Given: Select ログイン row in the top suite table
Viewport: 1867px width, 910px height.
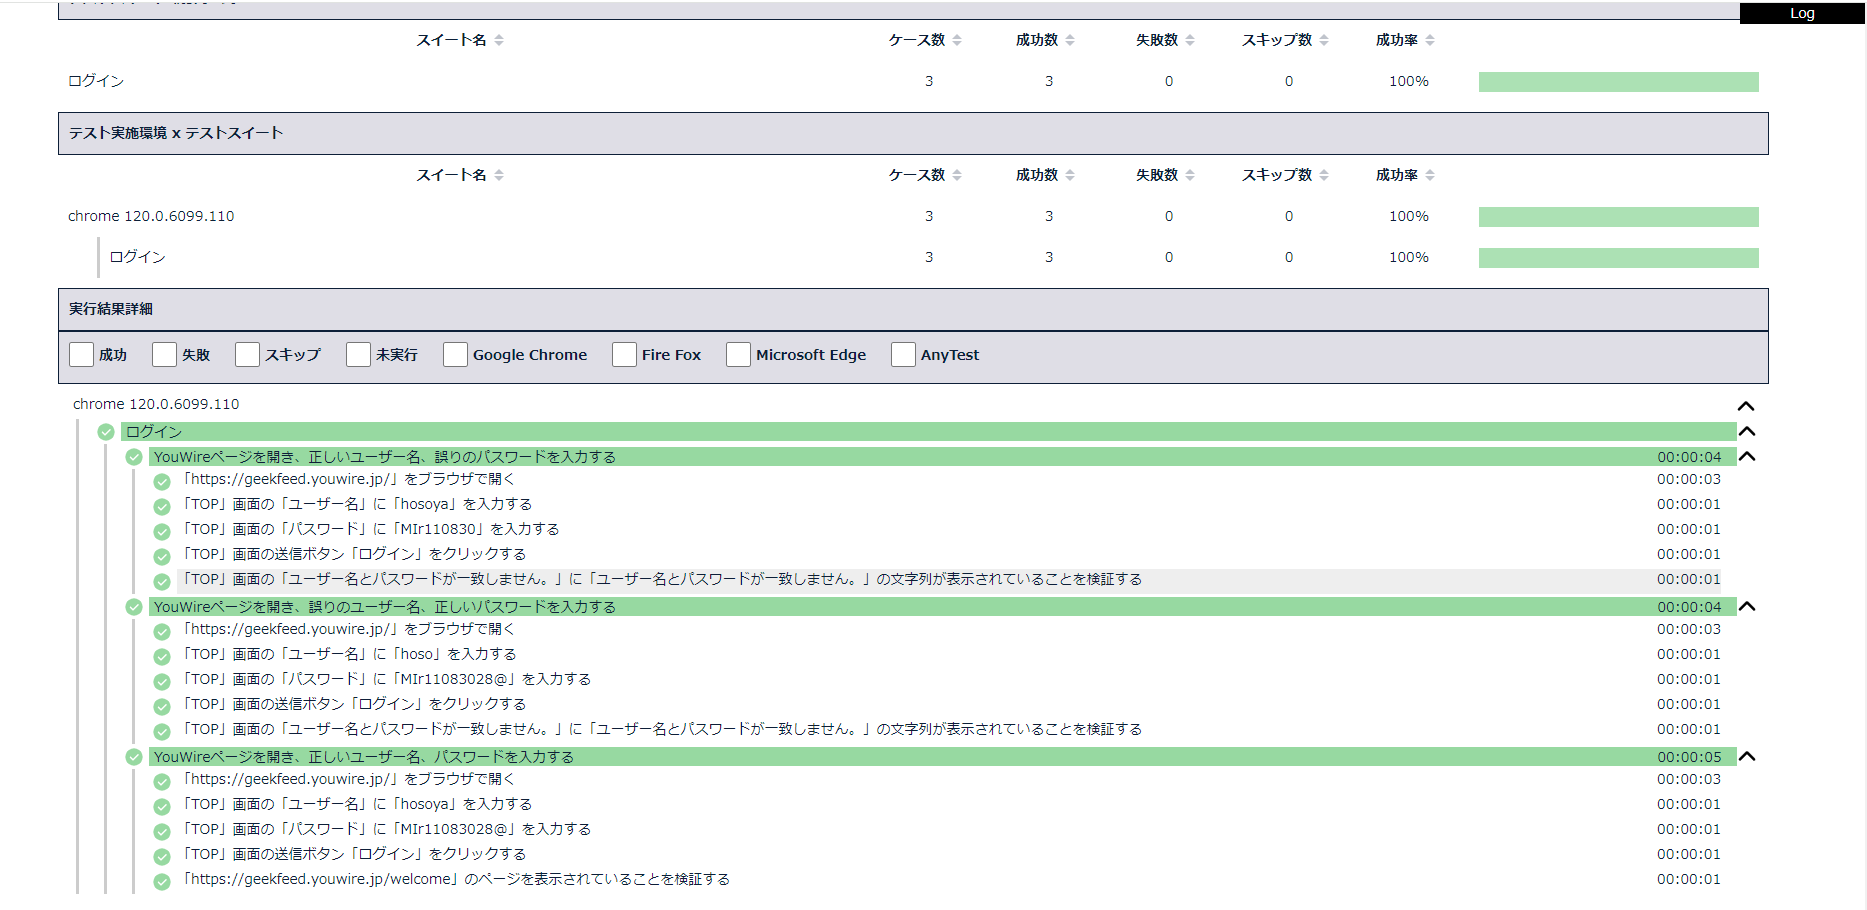Looking at the screenshot, I should (913, 81).
